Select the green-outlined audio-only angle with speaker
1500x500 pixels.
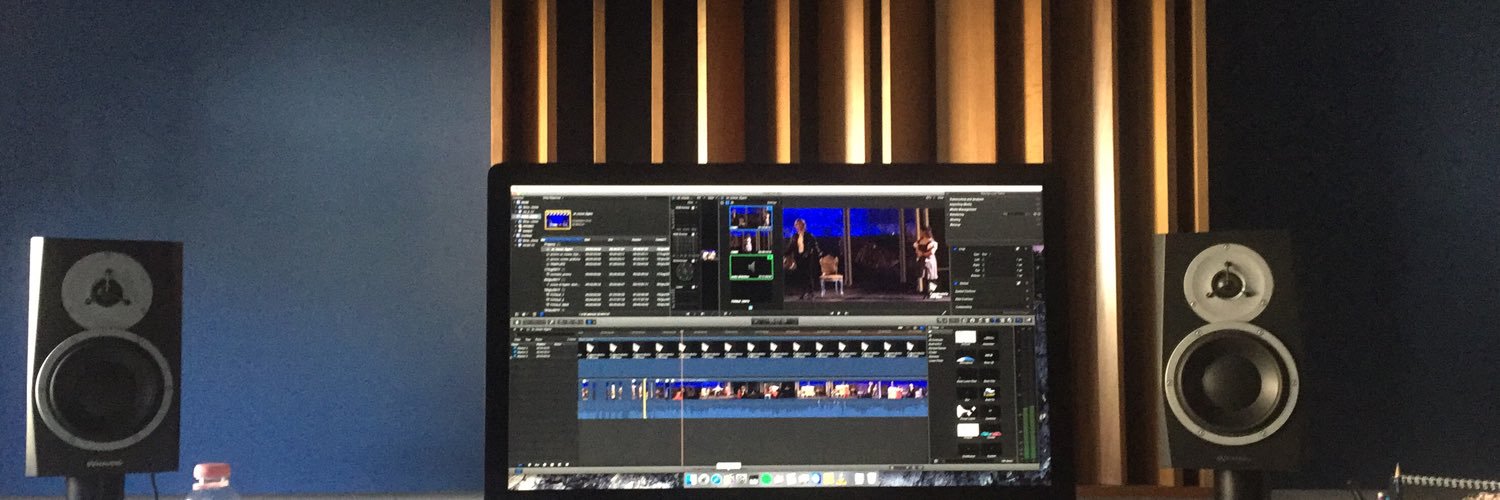(750, 267)
